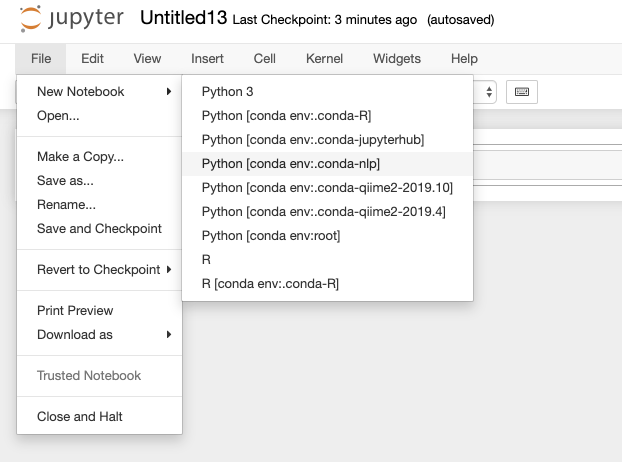Viewport: 622px width, 462px height.
Task: Open the Insert menu
Action: 207,59
